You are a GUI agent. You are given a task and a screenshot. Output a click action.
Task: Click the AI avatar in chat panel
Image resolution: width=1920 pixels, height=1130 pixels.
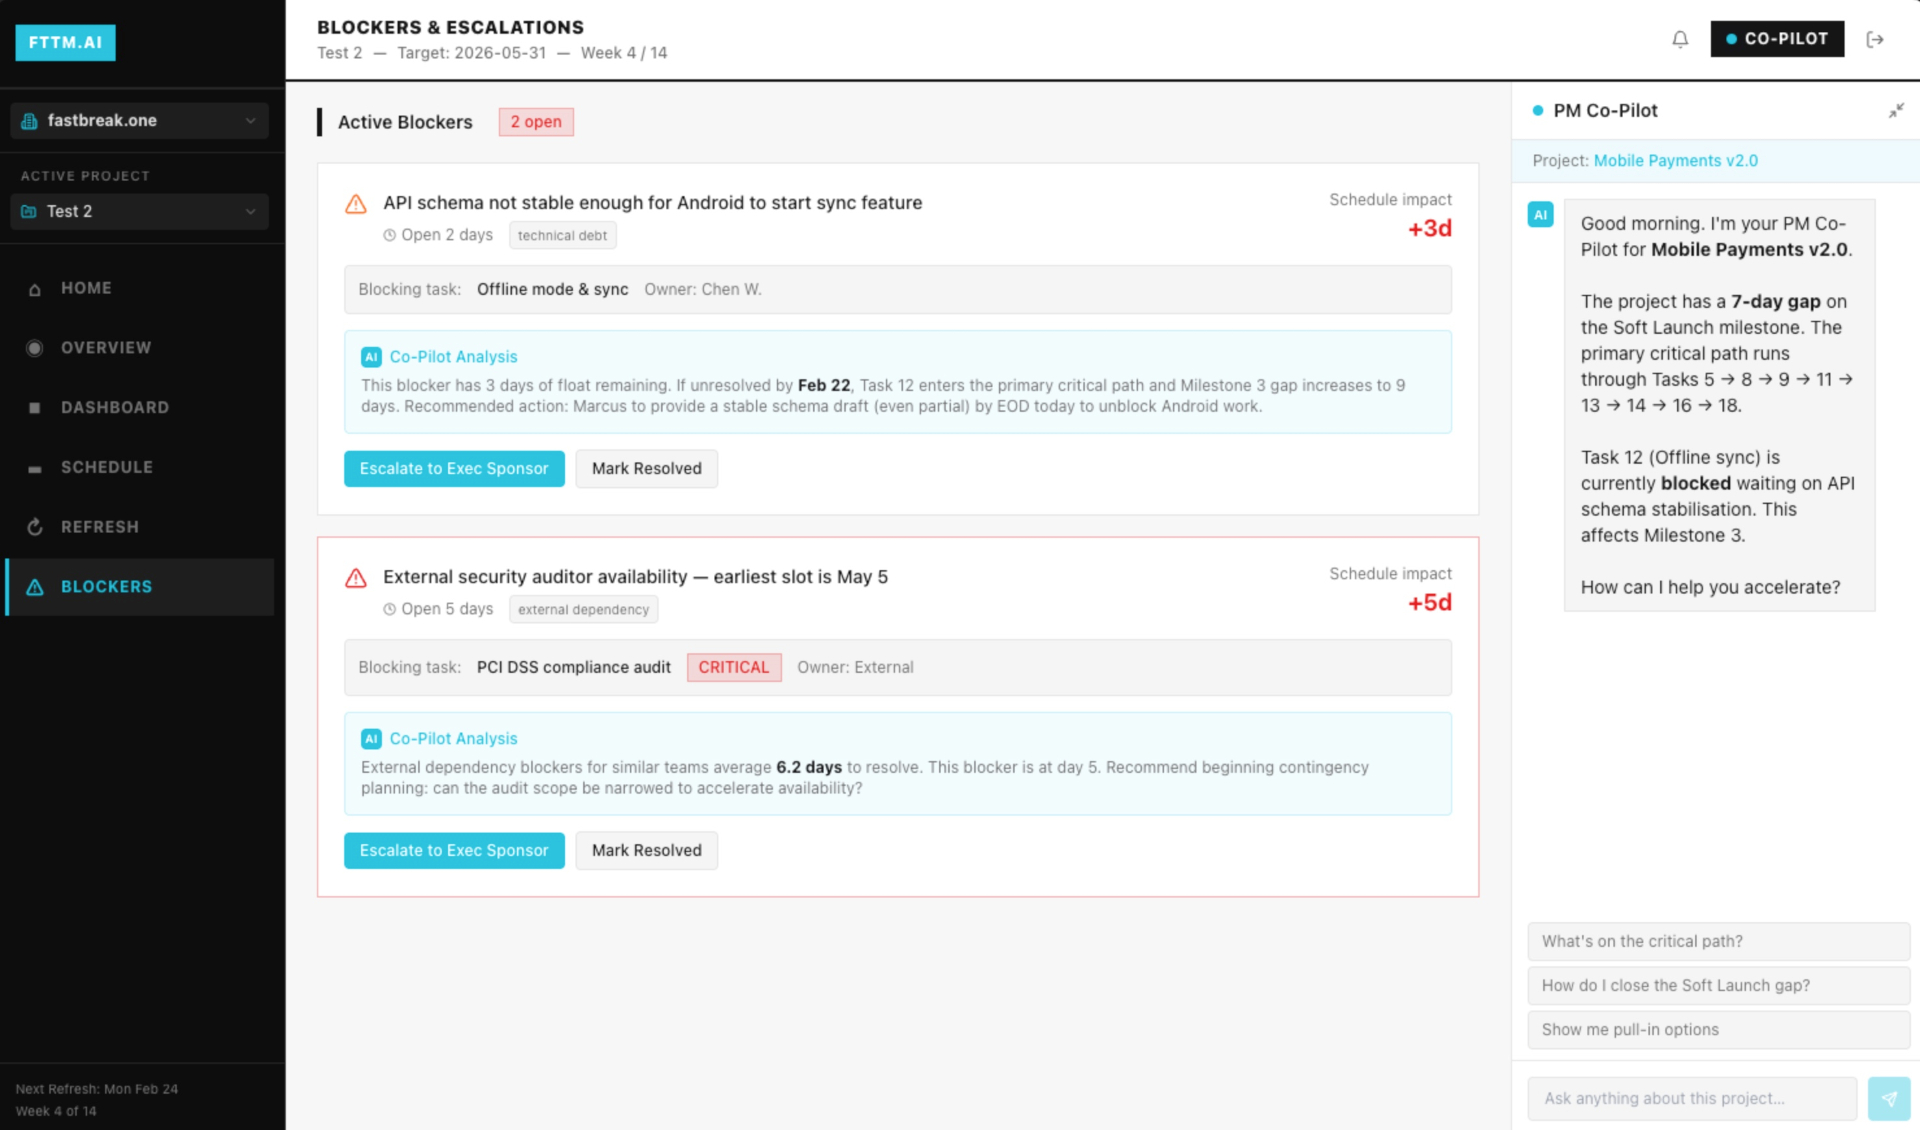(1540, 214)
